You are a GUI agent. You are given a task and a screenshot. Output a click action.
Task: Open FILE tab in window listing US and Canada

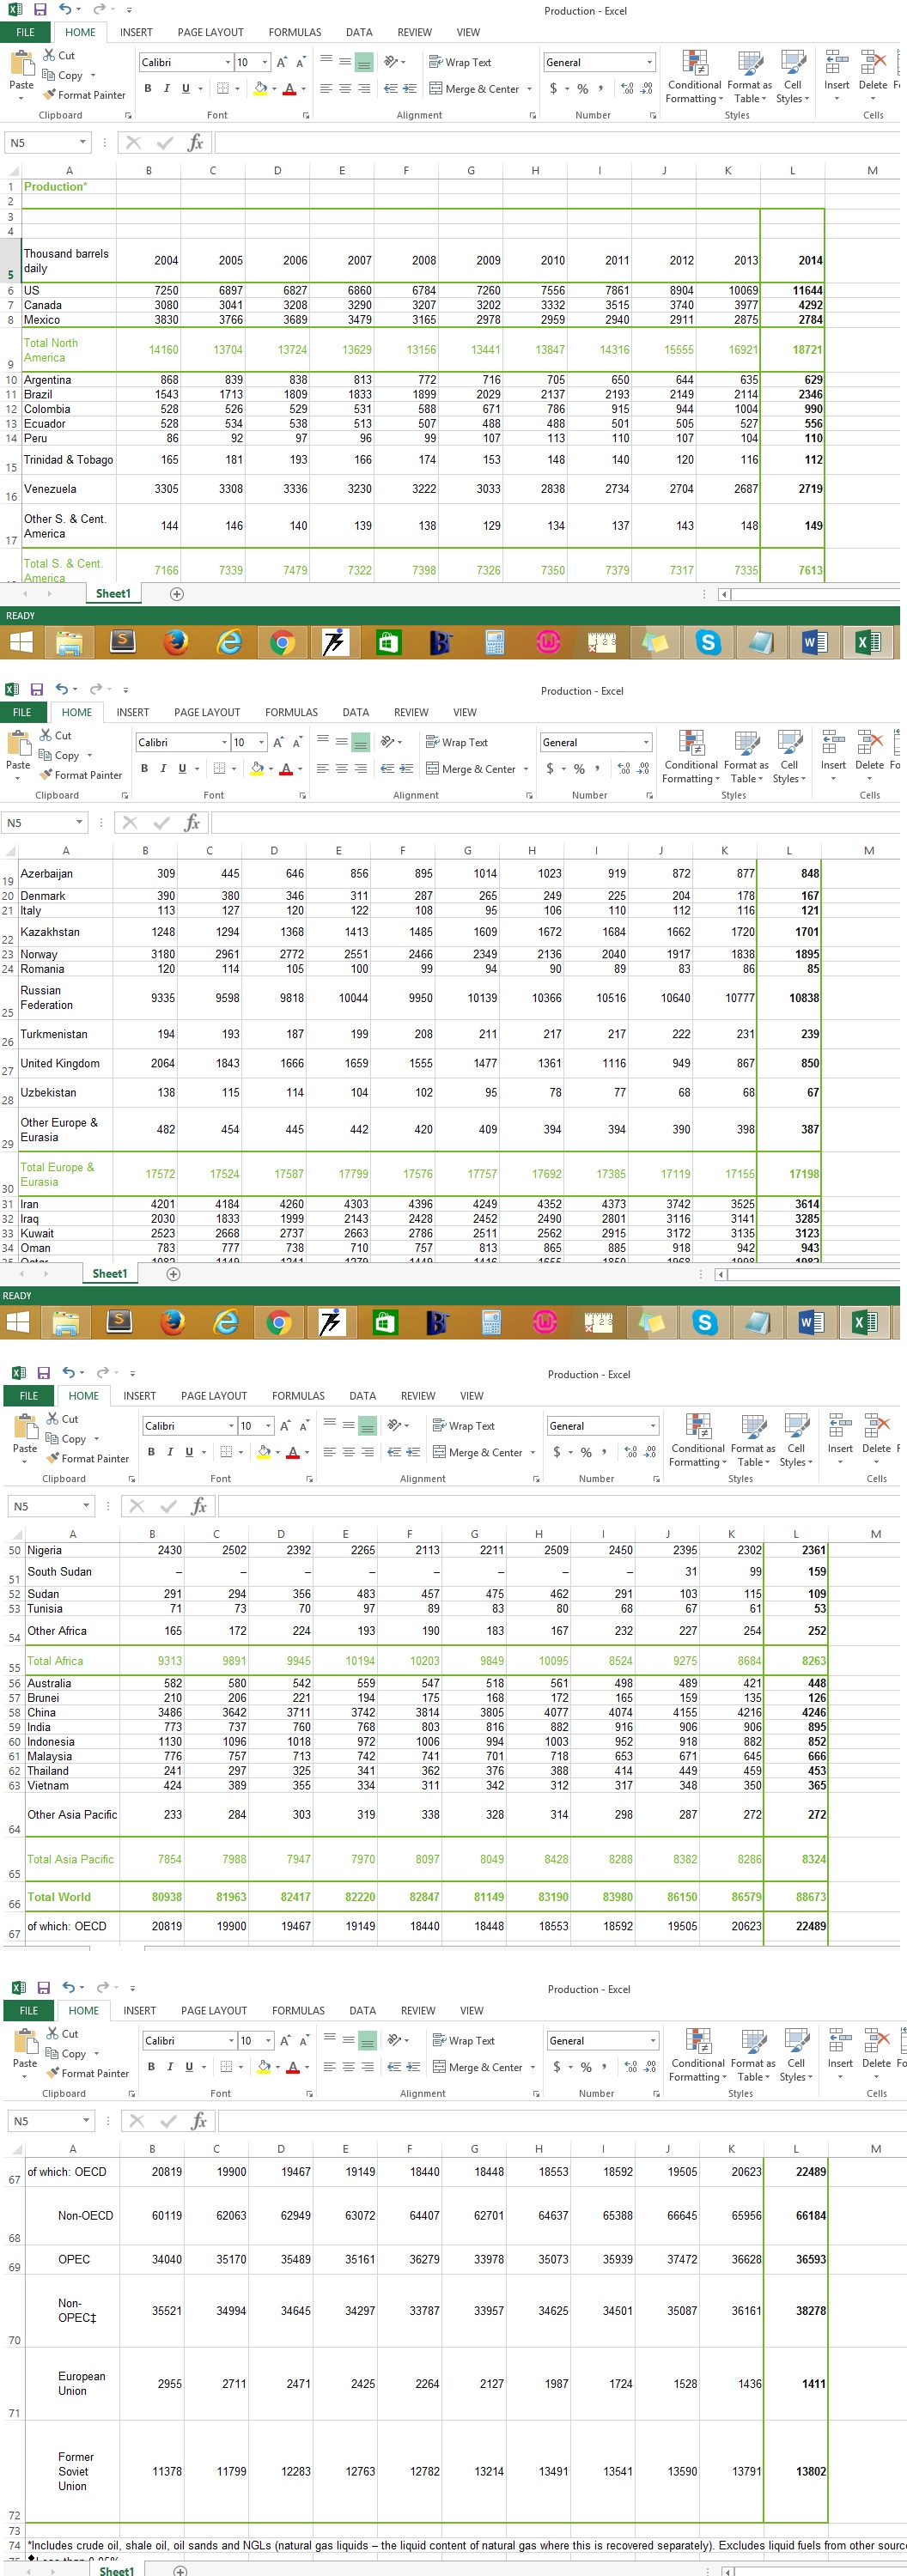coord(25,32)
